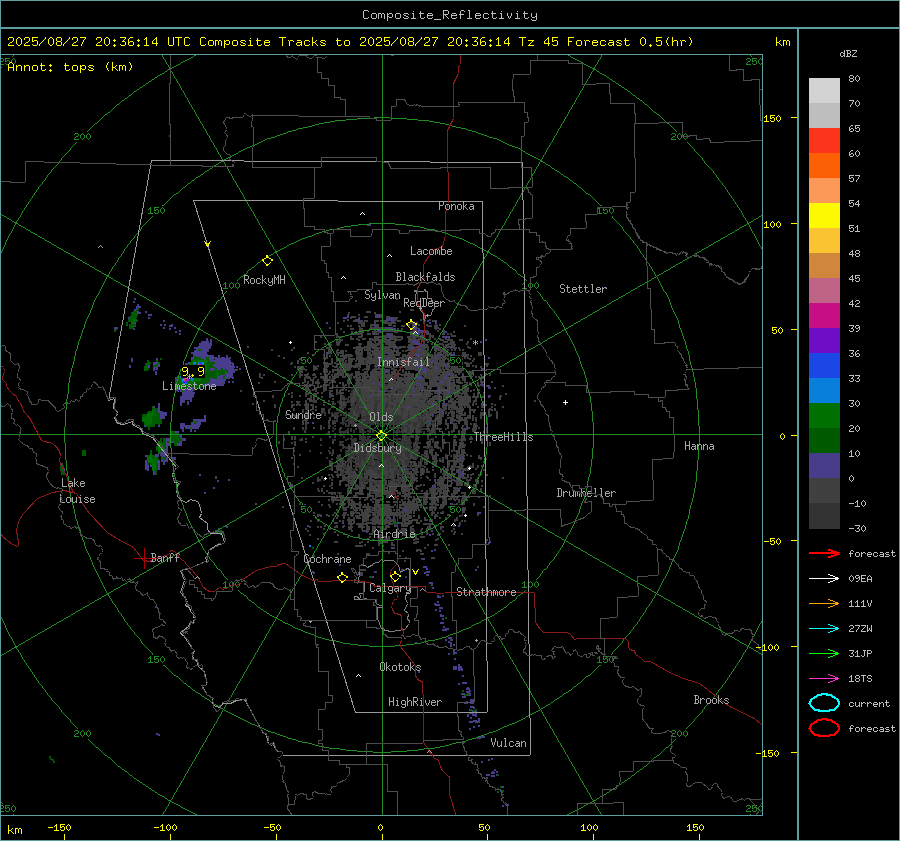Click the RockyMH location label
The height and width of the screenshot is (841, 900).
point(264,280)
